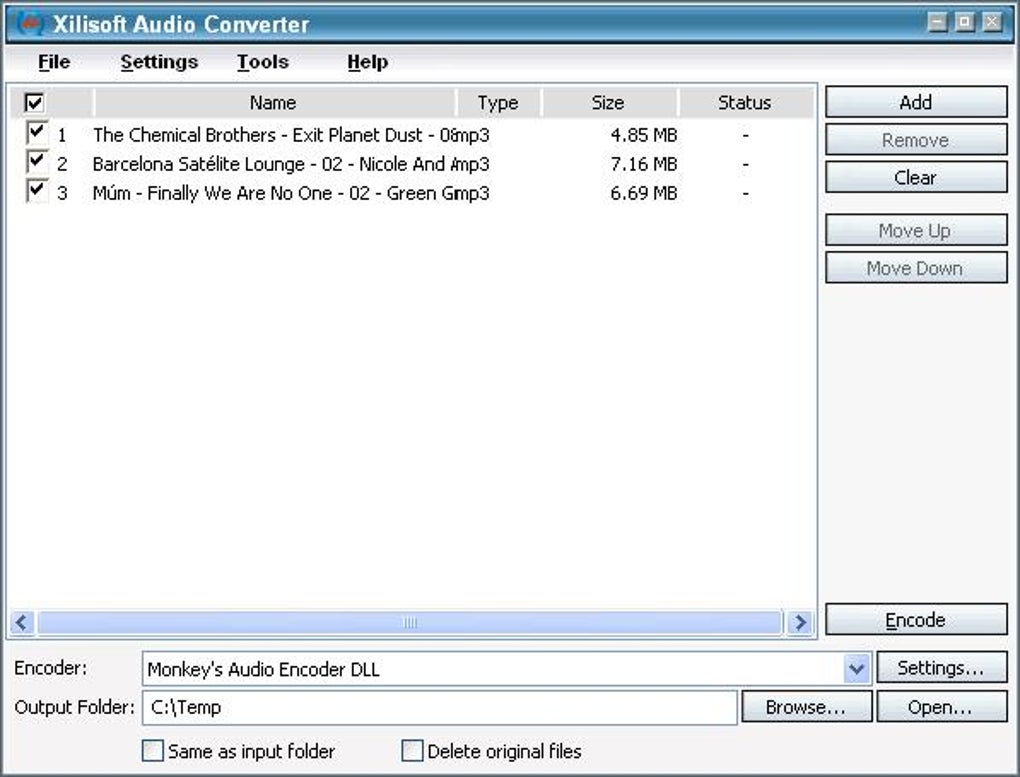Click the Move Up button
1020x777 pixels.
[x=916, y=230]
